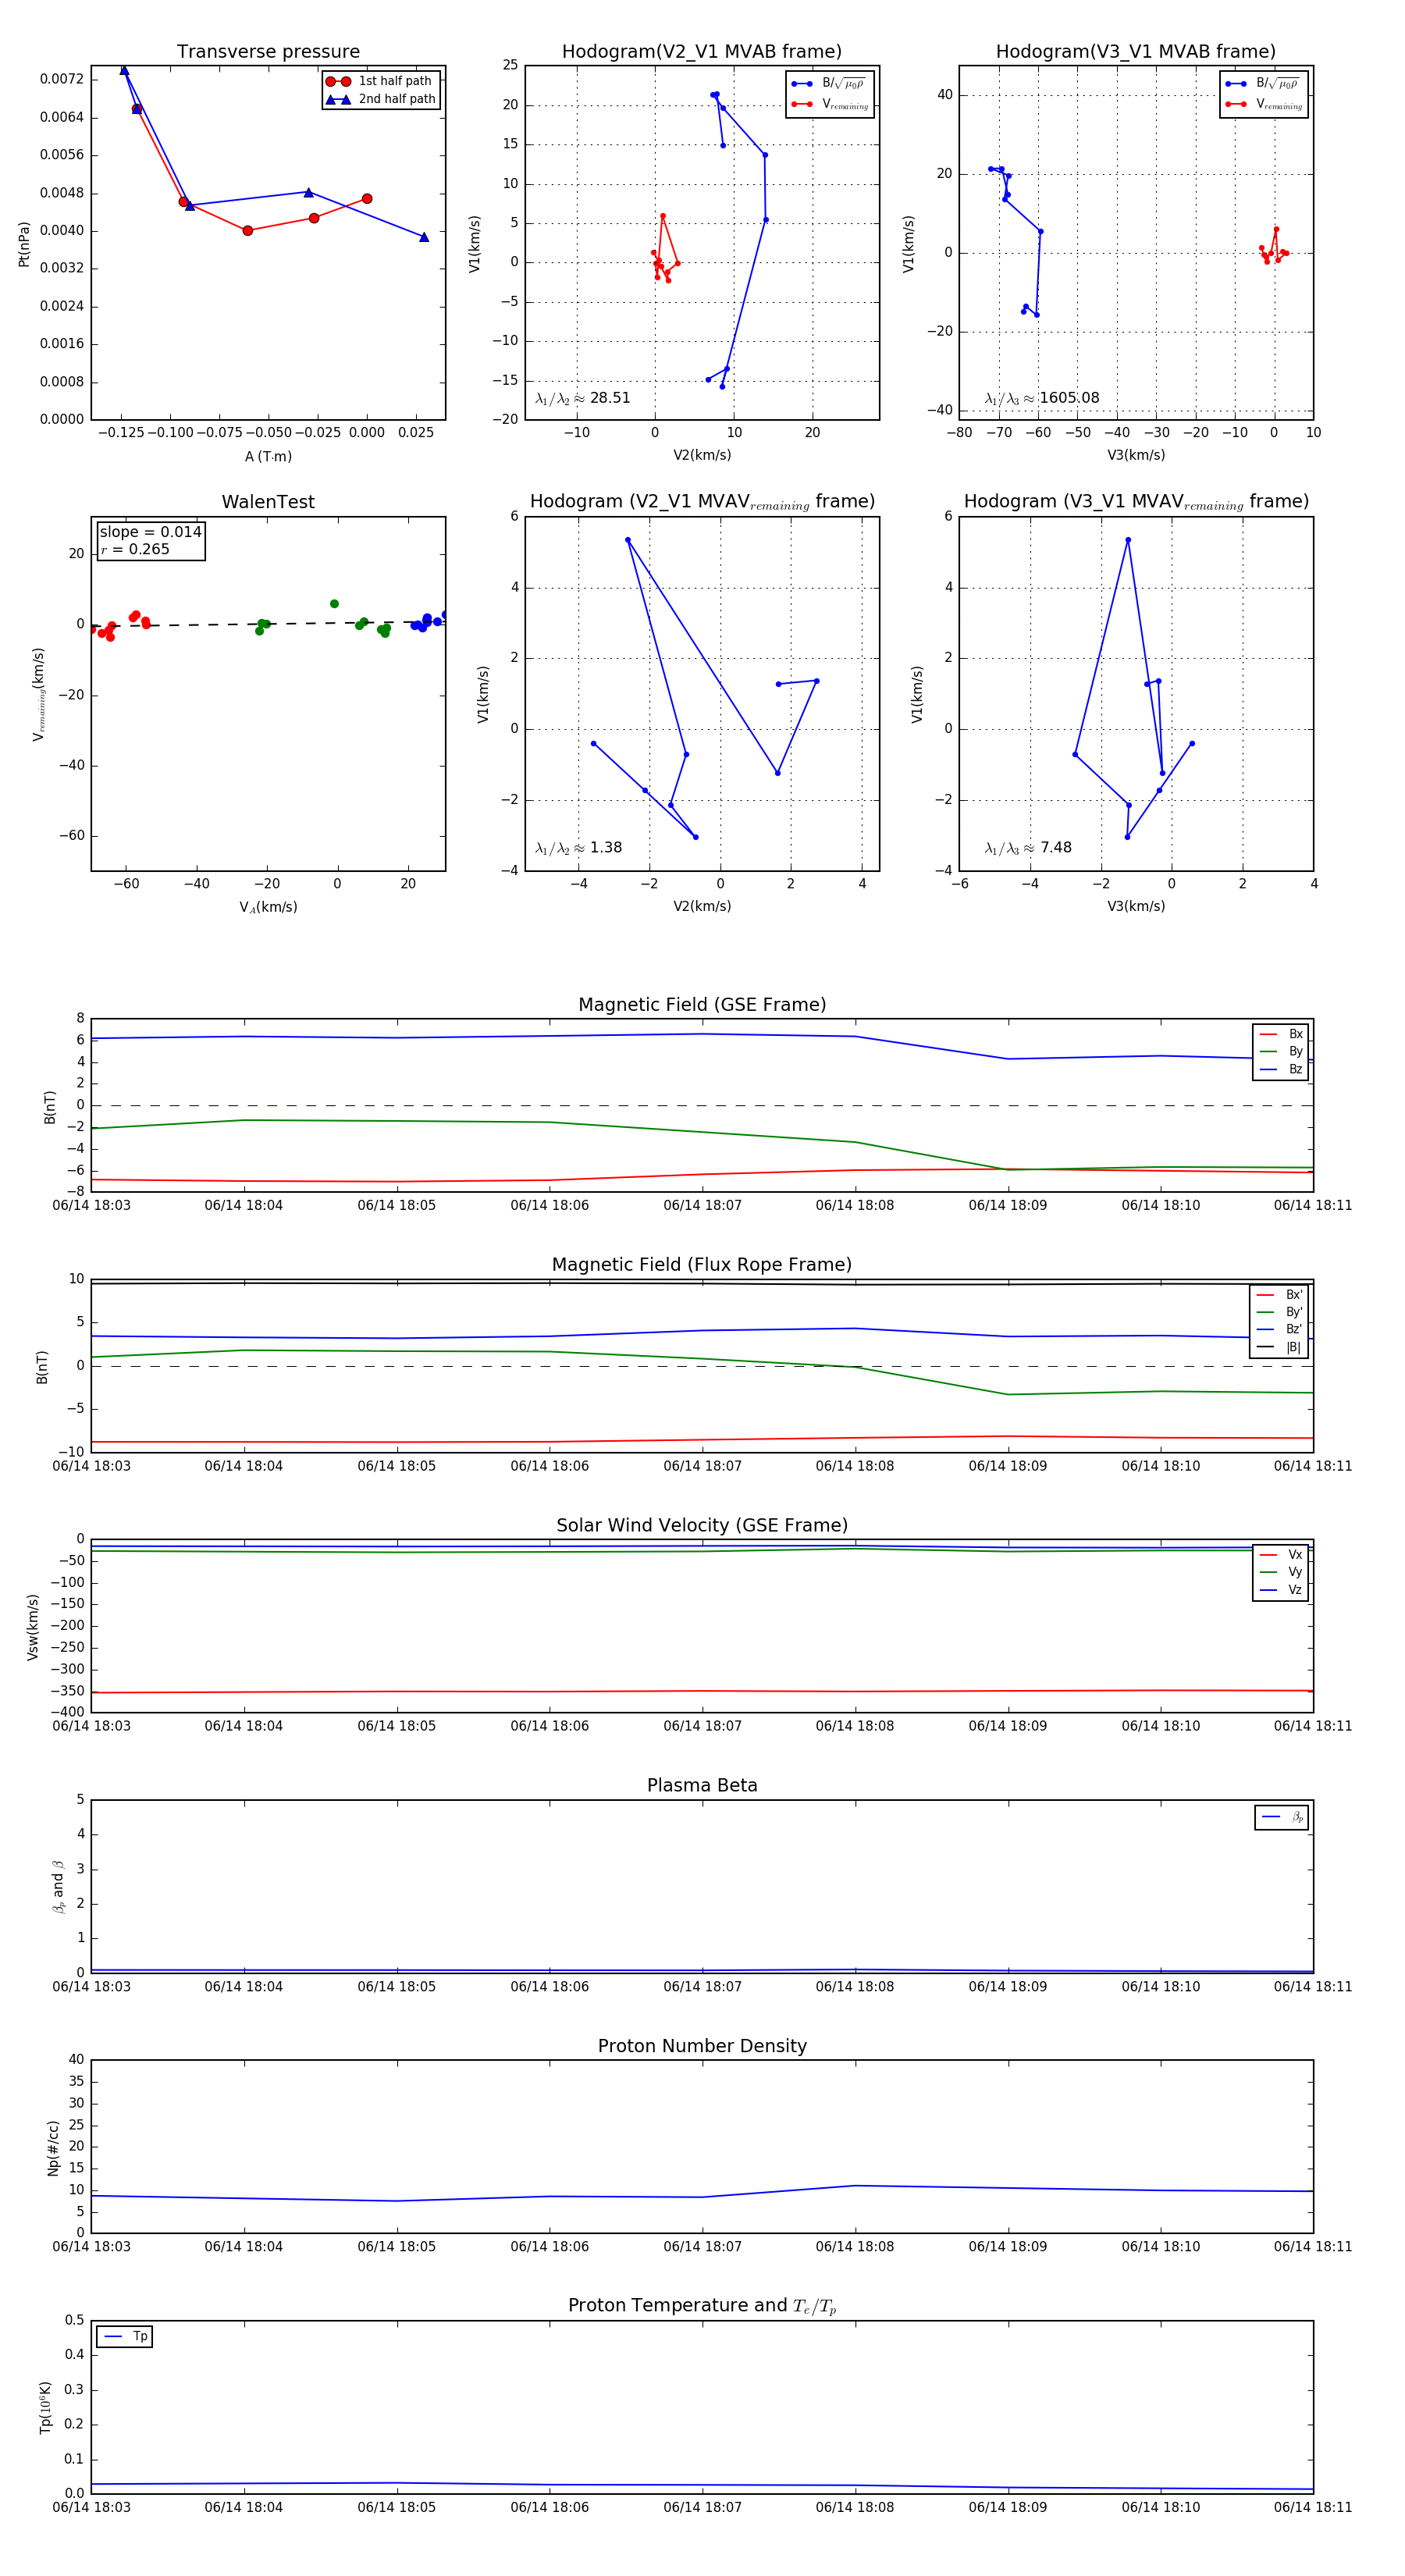Select the "Vy" legend entry
1405x2576 pixels.
click(1281, 1572)
